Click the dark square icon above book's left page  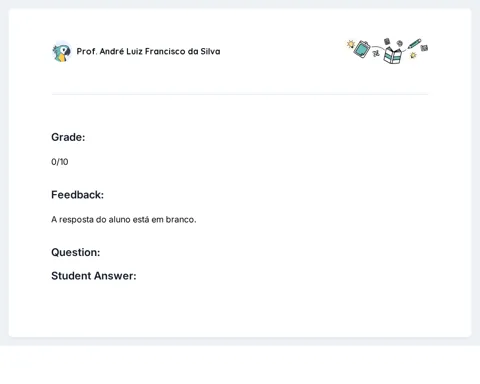tap(387, 41)
